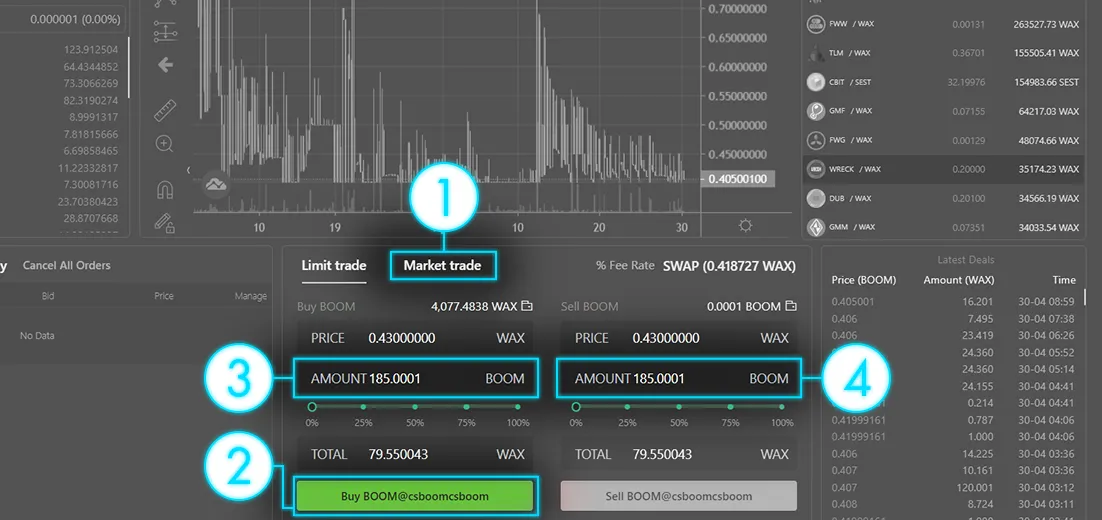The image size is (1102, 520).
Task: Switch to the Market trade tab
Action: 443,266
